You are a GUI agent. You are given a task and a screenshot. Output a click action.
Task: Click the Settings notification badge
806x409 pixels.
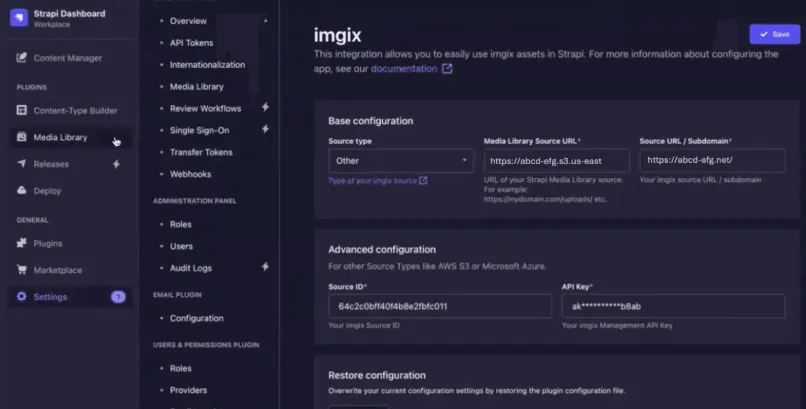click(118, 296)
